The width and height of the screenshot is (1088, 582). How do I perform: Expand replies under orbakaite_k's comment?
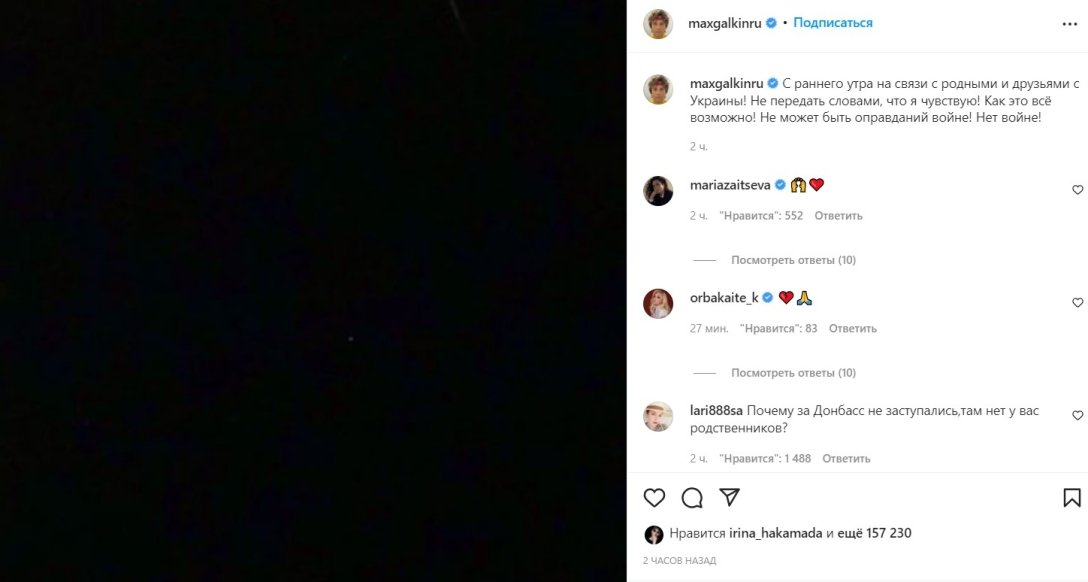pos(793,373)
